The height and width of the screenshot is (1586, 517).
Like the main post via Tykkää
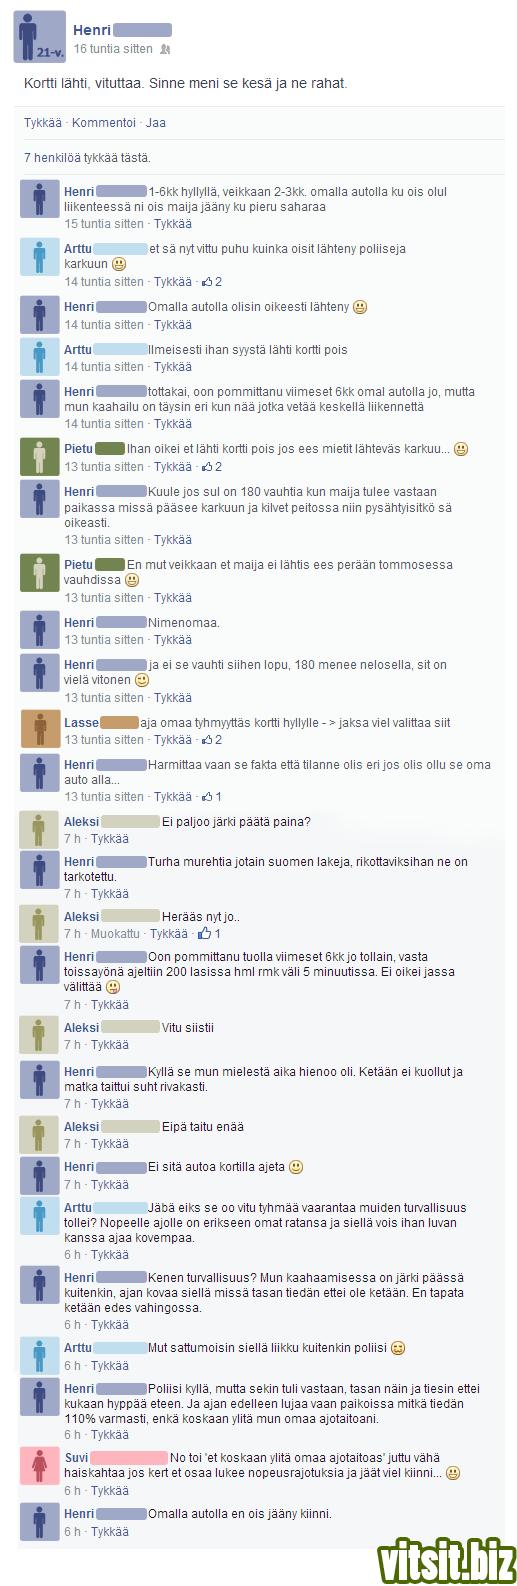click(43, 123)
